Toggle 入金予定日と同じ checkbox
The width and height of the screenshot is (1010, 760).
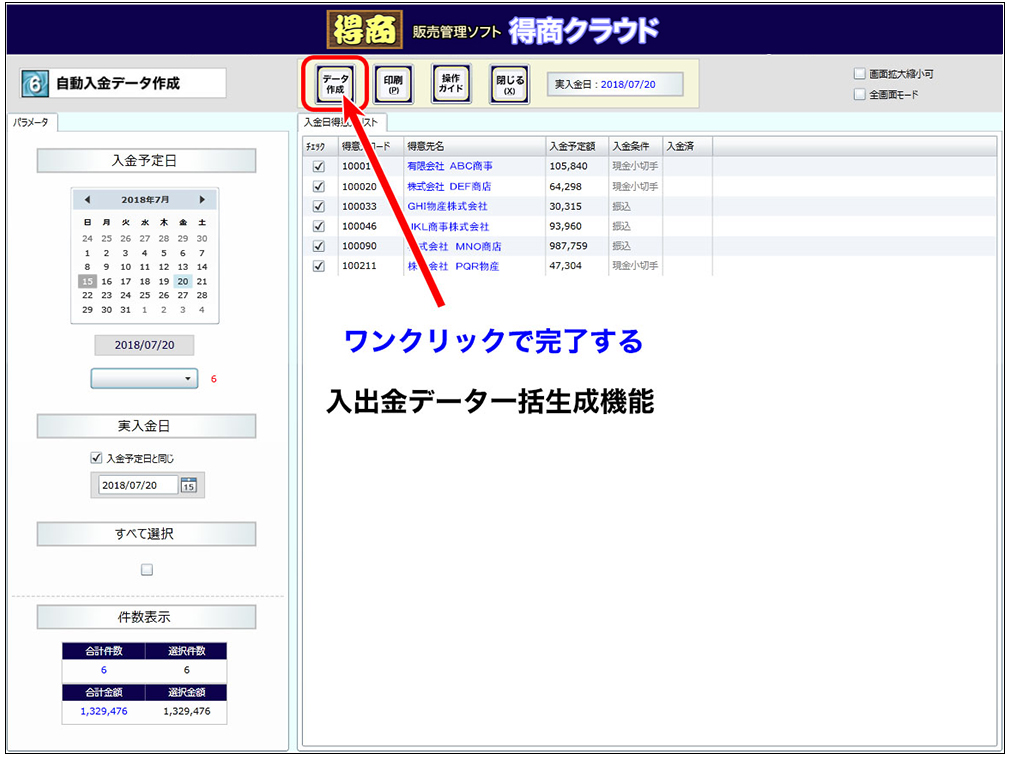click(x=96, y=458)
